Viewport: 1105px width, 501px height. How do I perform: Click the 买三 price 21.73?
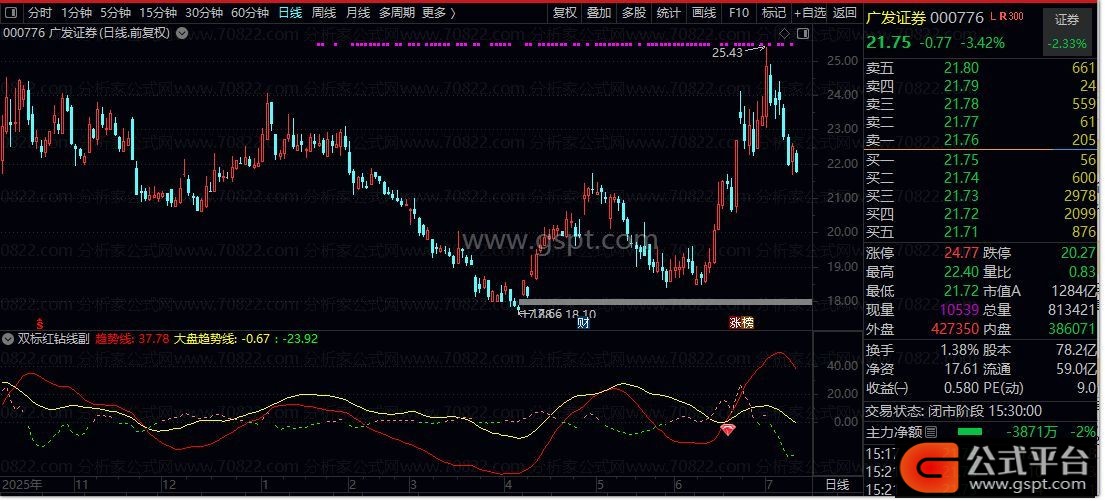tap(961, 196)
